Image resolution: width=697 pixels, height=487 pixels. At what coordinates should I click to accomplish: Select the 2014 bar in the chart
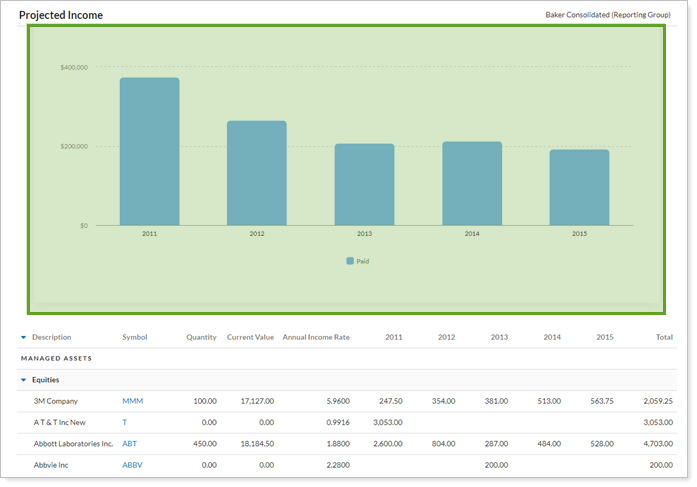click(472, 183)
